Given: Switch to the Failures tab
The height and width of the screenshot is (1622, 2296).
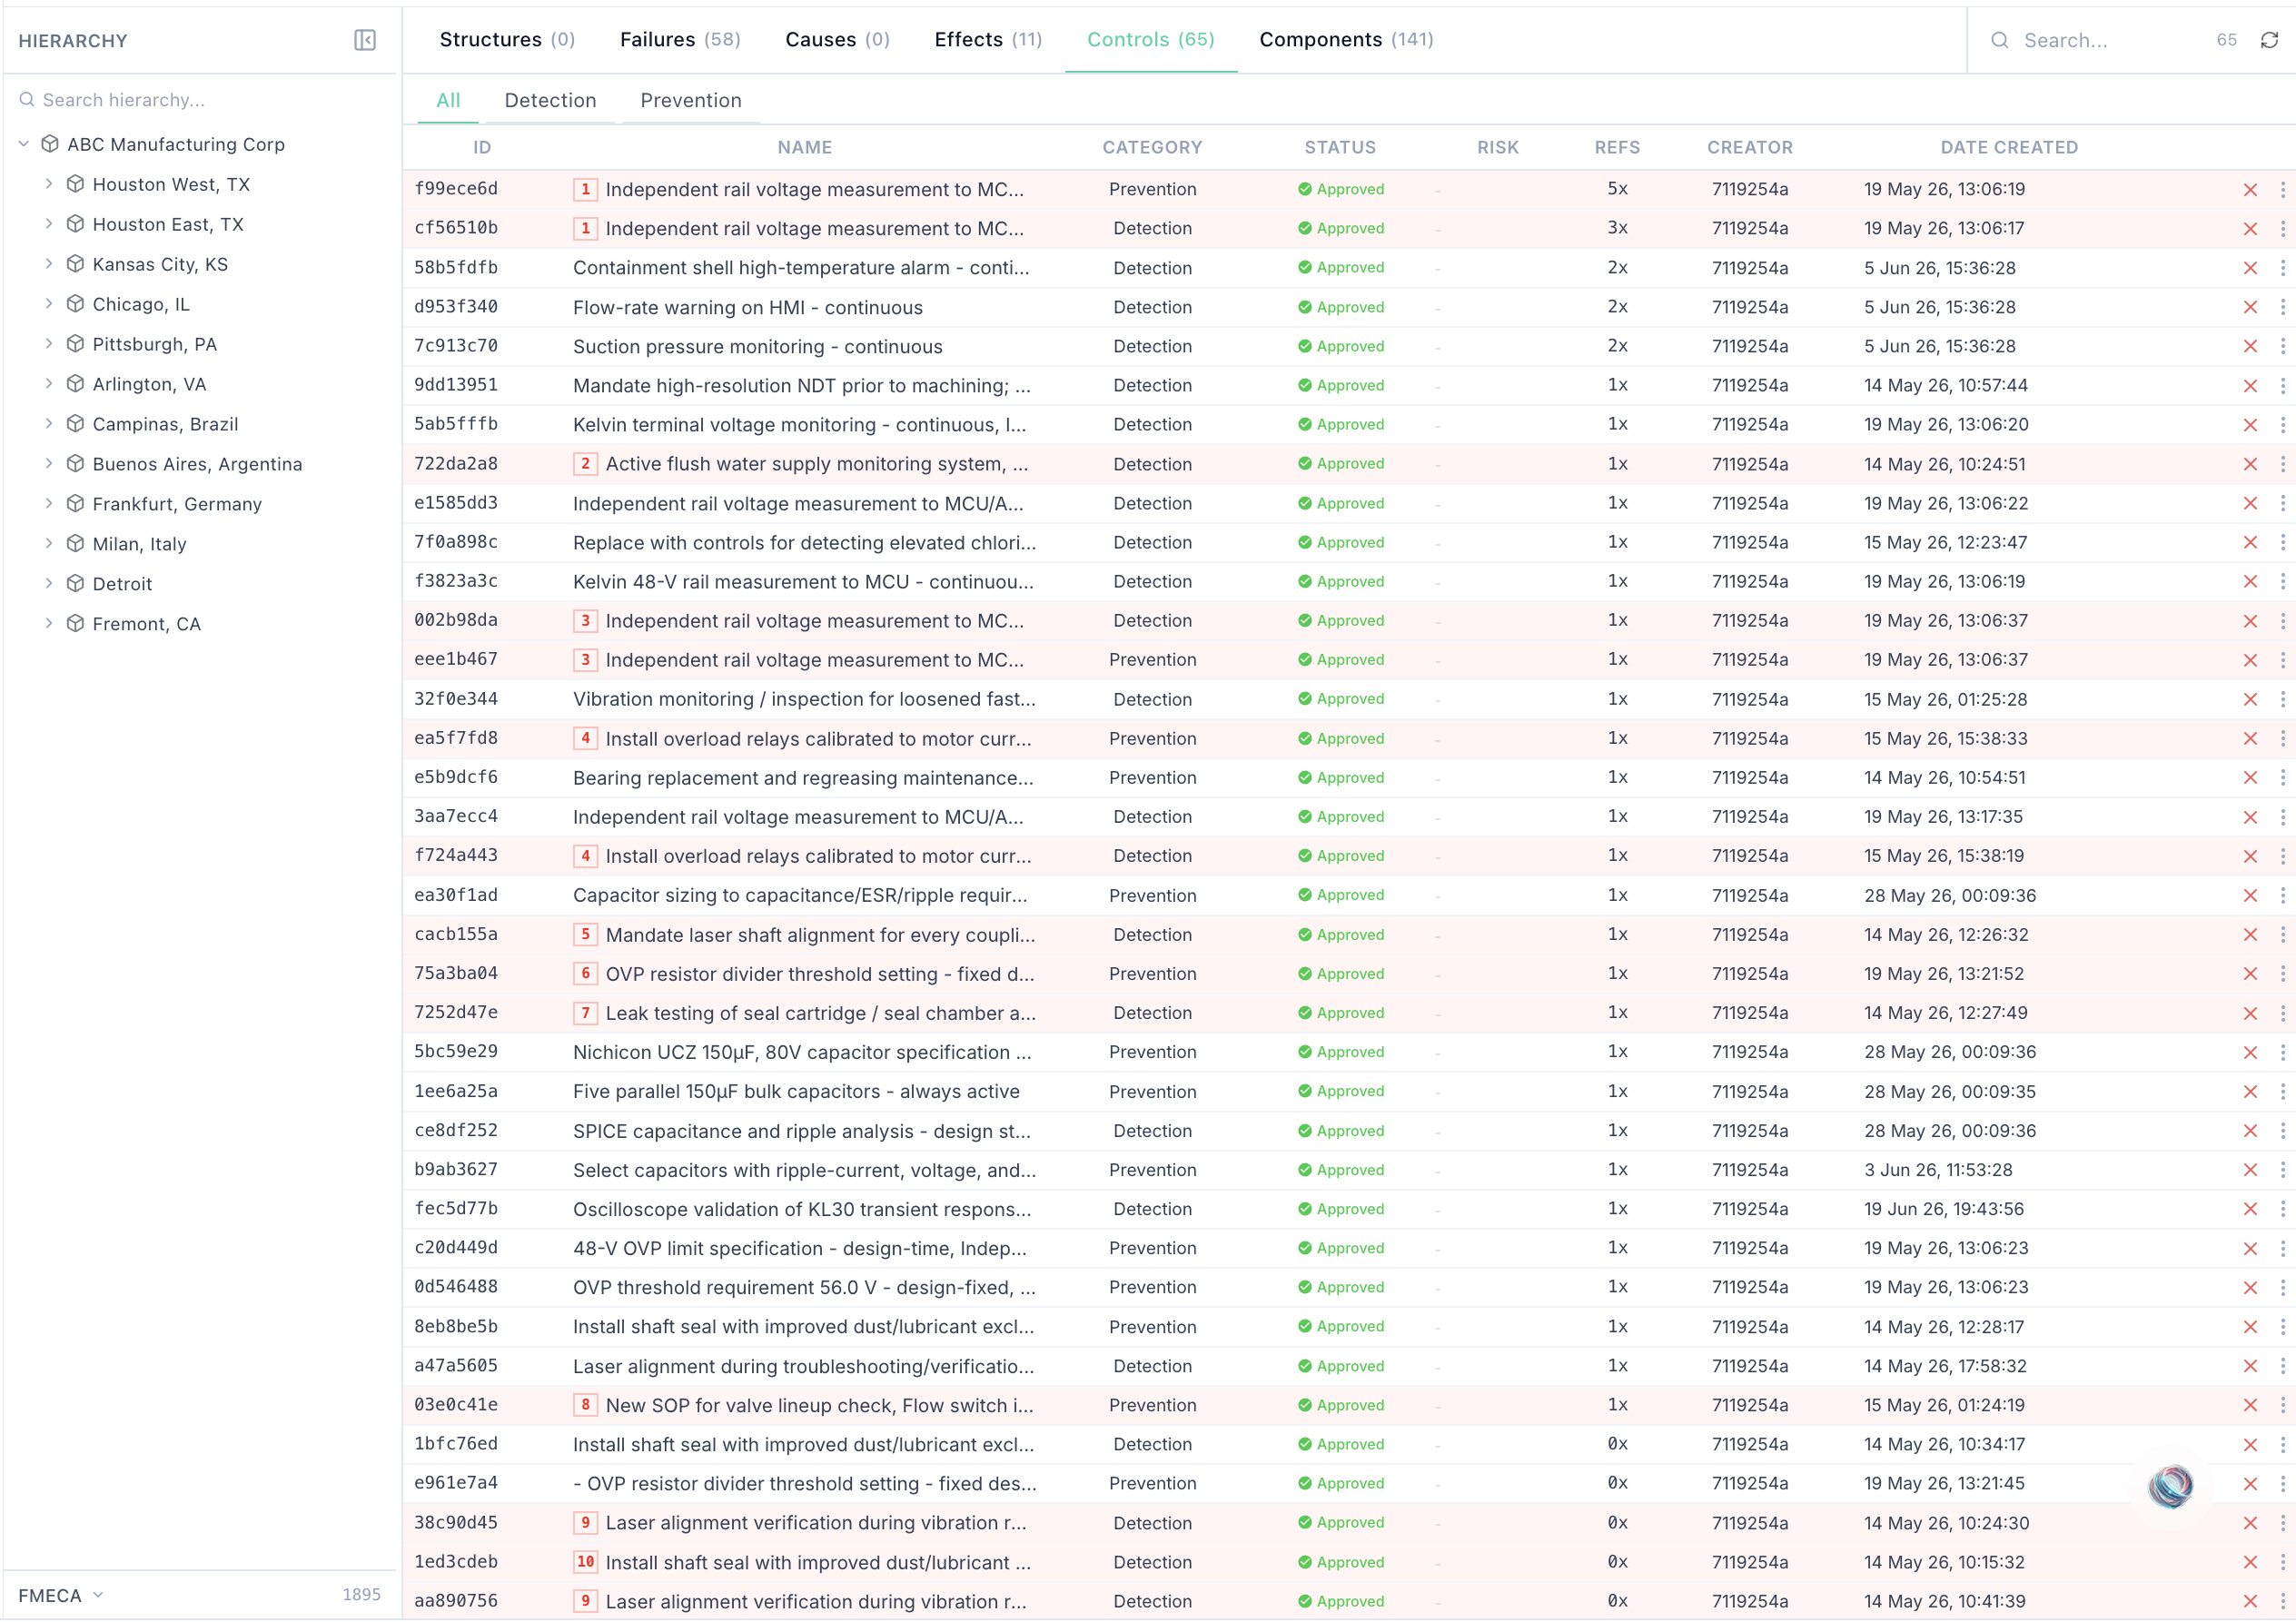Looking at the screenshot, I should pyautogui.click(x=680, y=39).
